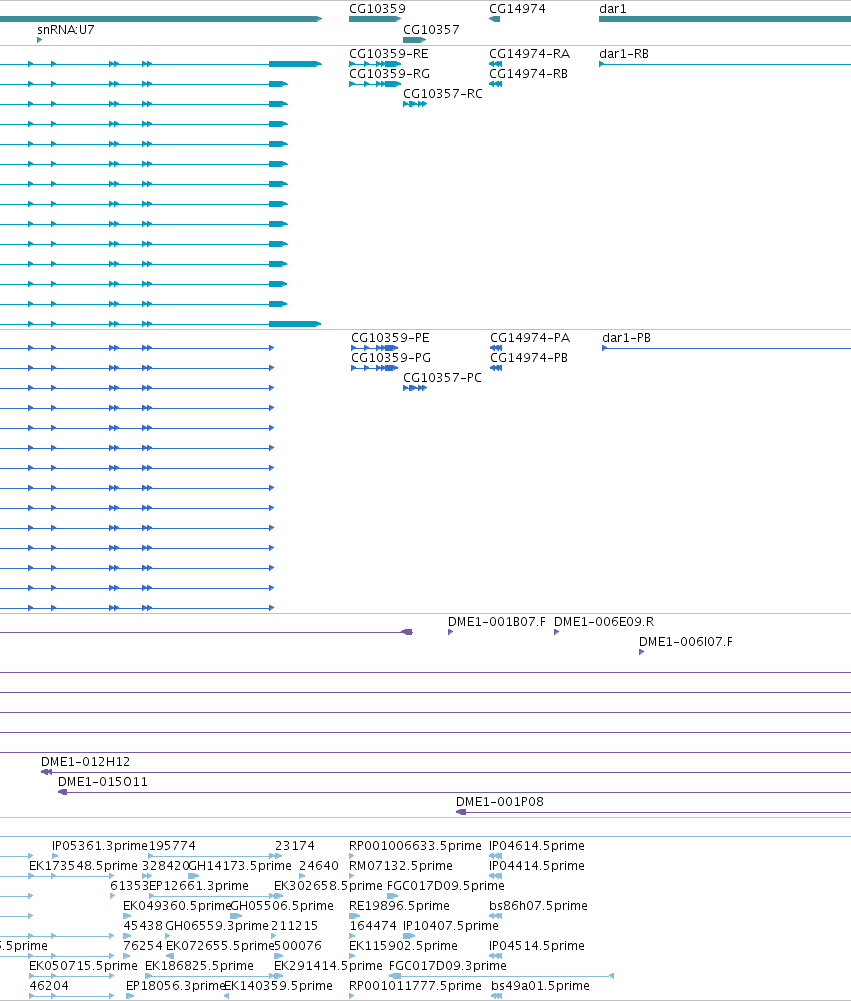Screen dimensions: 851x1001
Task: Open EST EK115902.5prime
Action: point(403,945)
